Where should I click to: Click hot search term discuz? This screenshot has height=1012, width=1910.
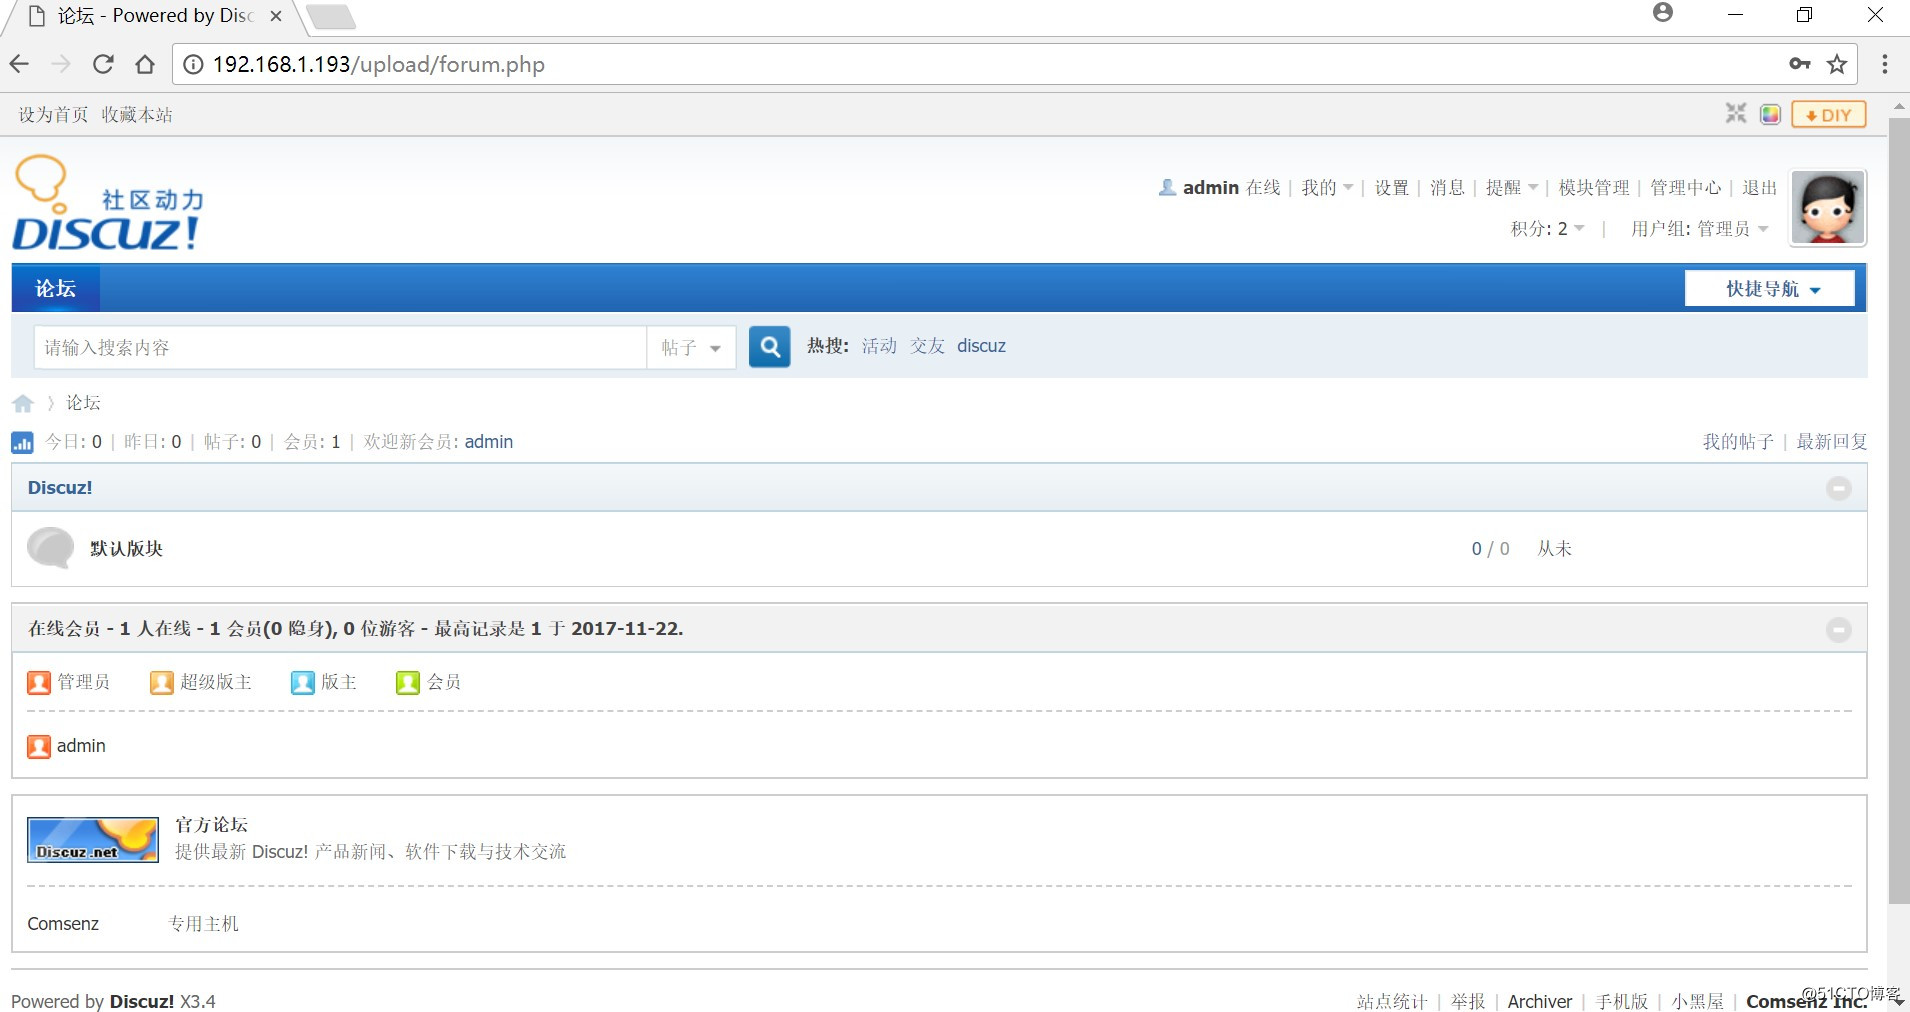click(981, 346)
